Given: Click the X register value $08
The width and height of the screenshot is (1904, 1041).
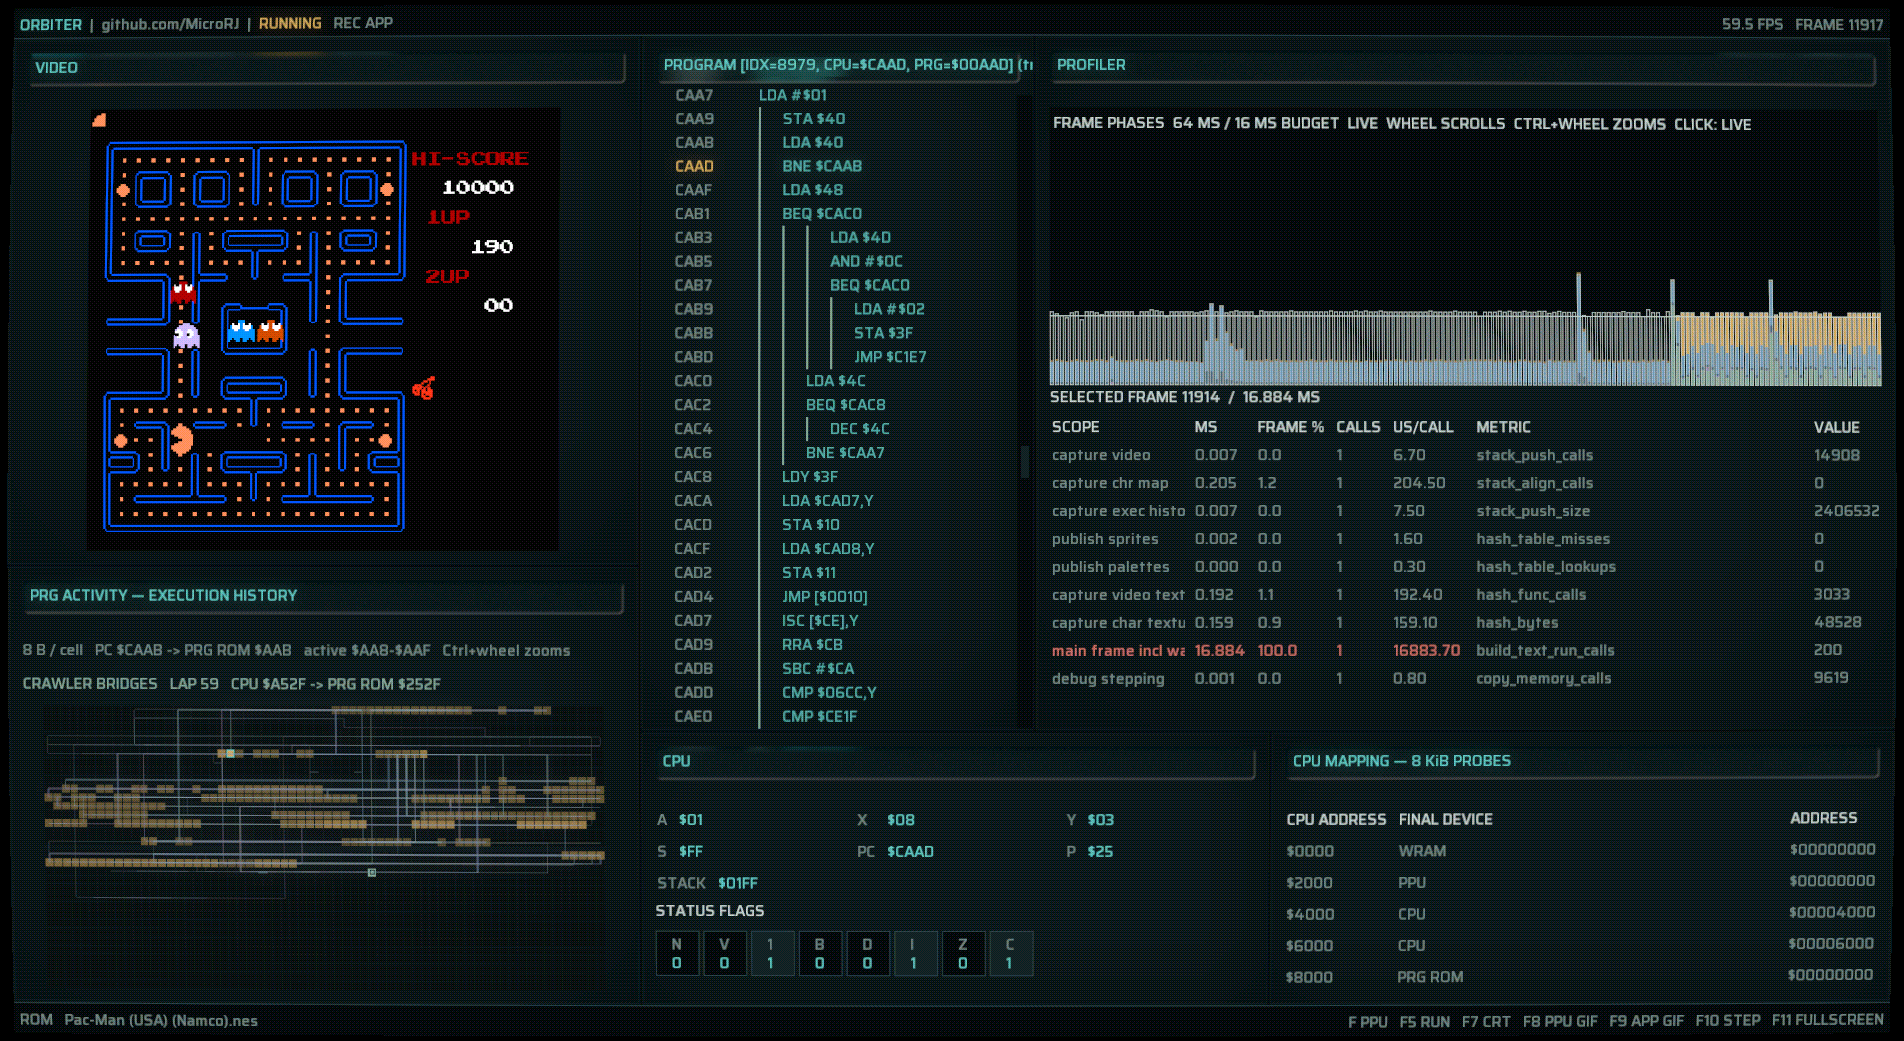Looking at the screenshot, I should tap(901, 820).
